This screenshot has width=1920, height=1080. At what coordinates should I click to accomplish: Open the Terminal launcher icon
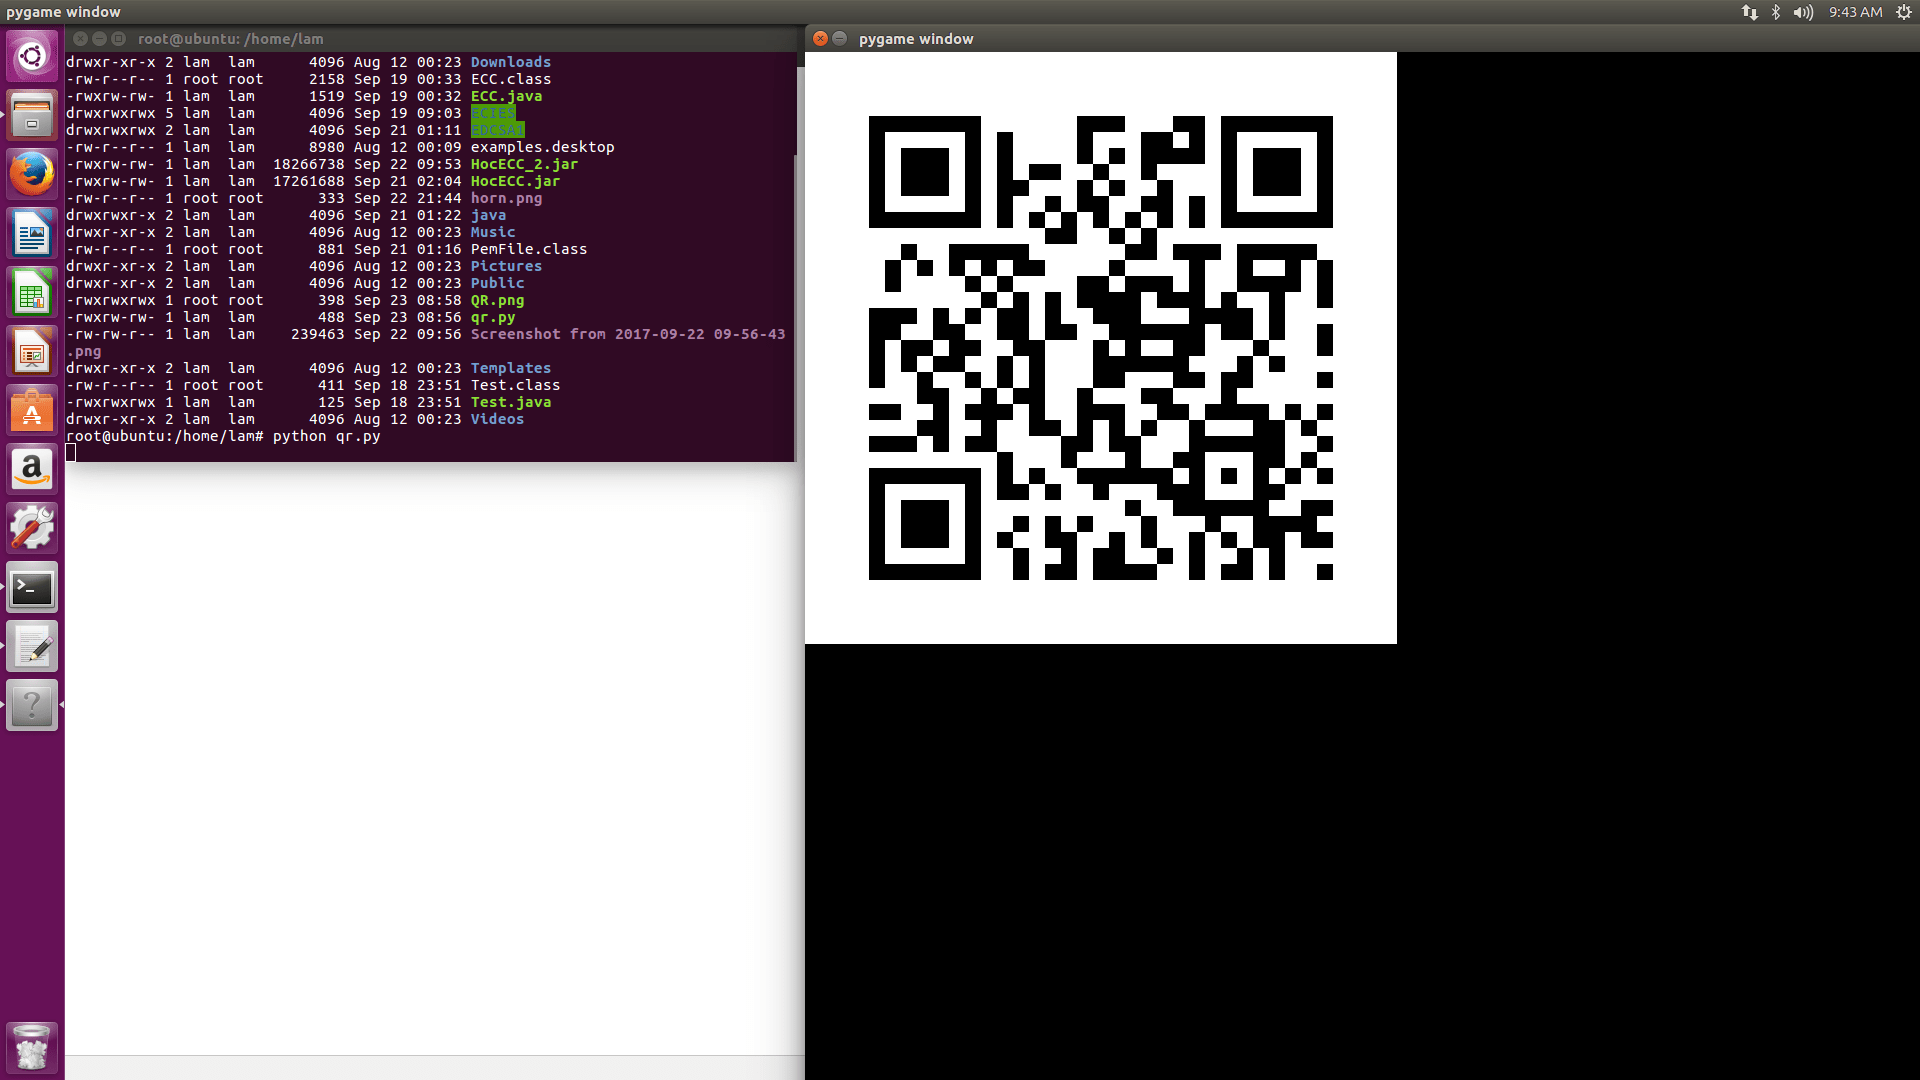coord(32,587)
